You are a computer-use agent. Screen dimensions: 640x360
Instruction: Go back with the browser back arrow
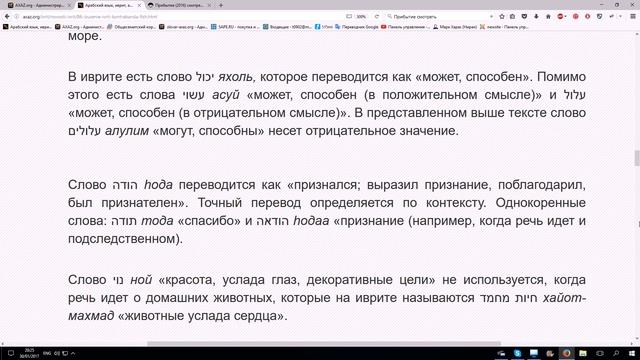[7, 16]
